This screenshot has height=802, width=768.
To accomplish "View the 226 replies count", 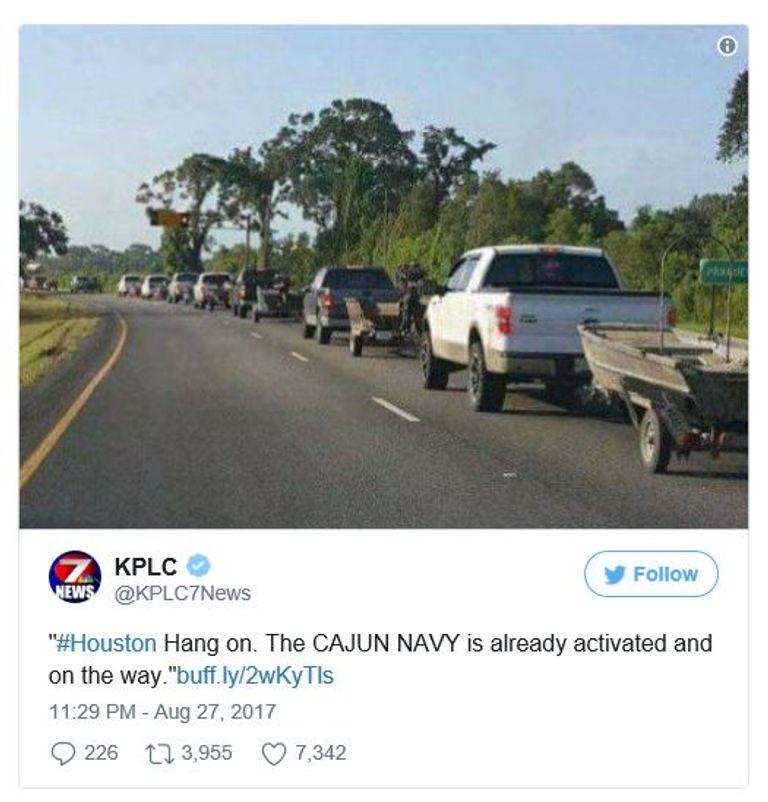I will coord(101,753).
